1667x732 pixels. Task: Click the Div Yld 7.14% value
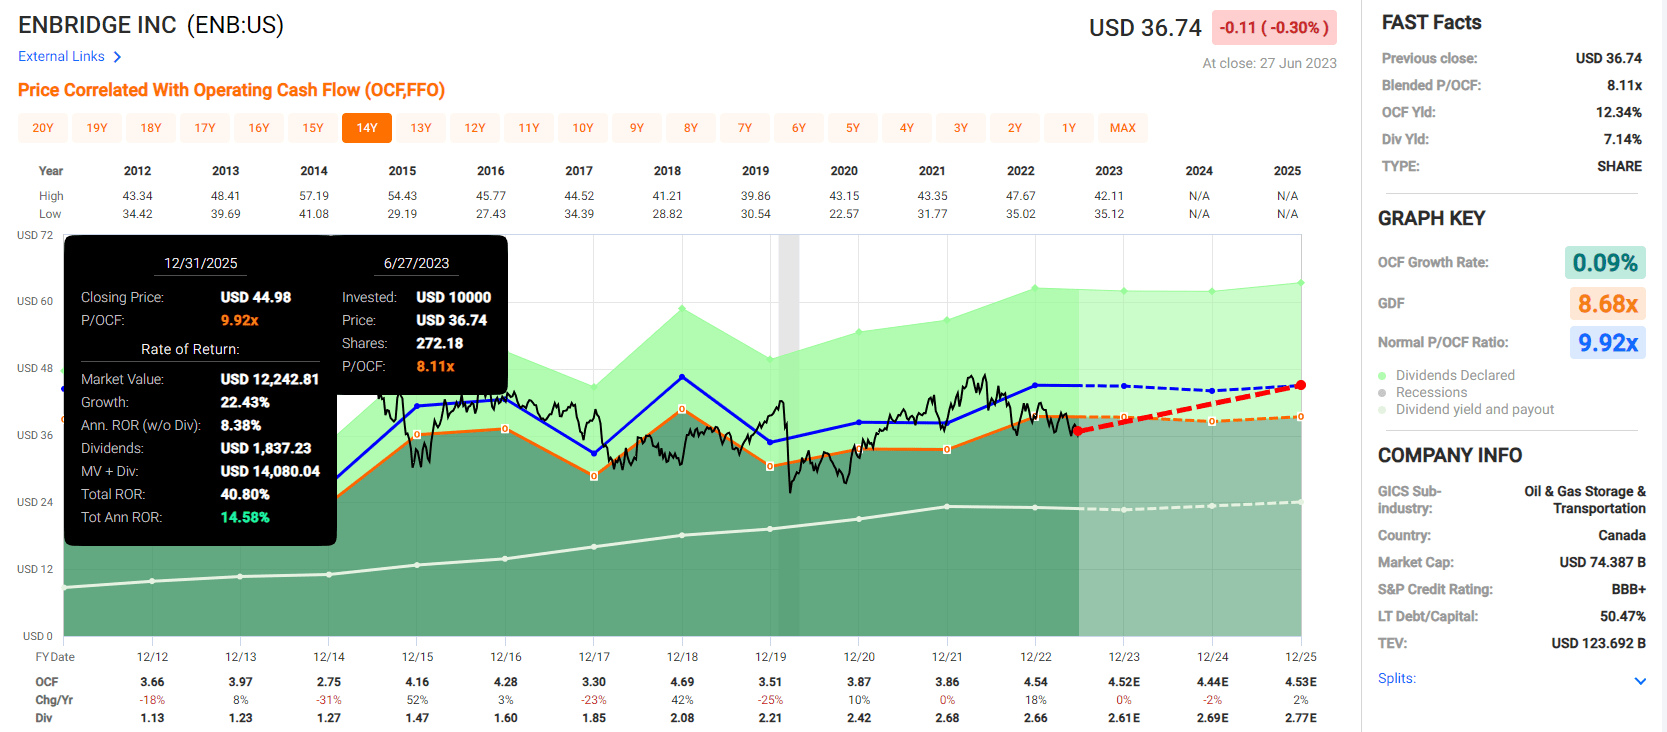click(1623, 139)
